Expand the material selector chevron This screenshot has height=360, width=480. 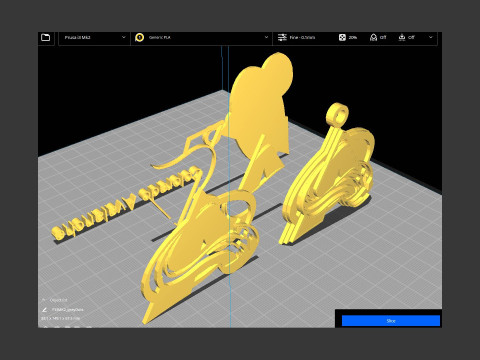(x=266, y=37)
